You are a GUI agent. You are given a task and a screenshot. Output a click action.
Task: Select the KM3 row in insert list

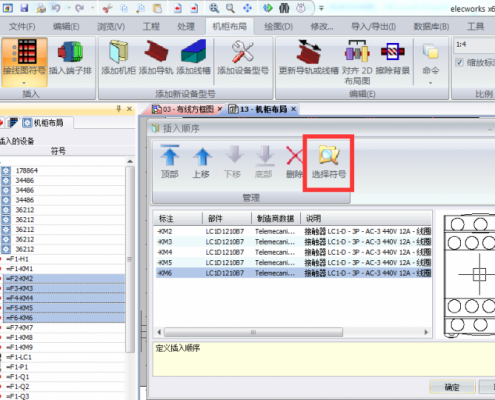(x=293, y=242)
